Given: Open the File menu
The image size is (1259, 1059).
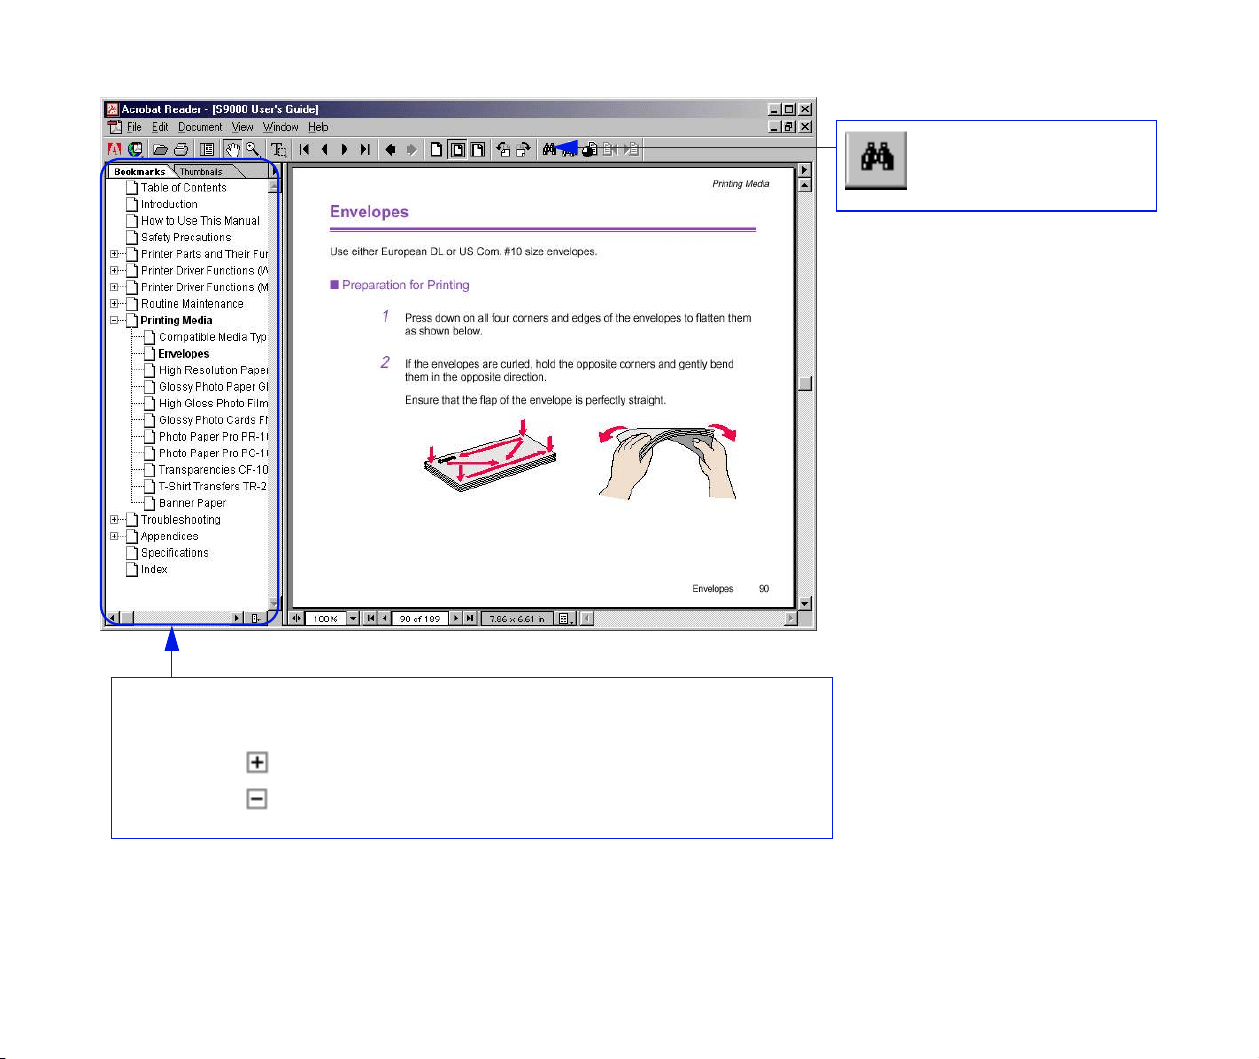Looking at the screenshot, I should click(x=134, y=128).
